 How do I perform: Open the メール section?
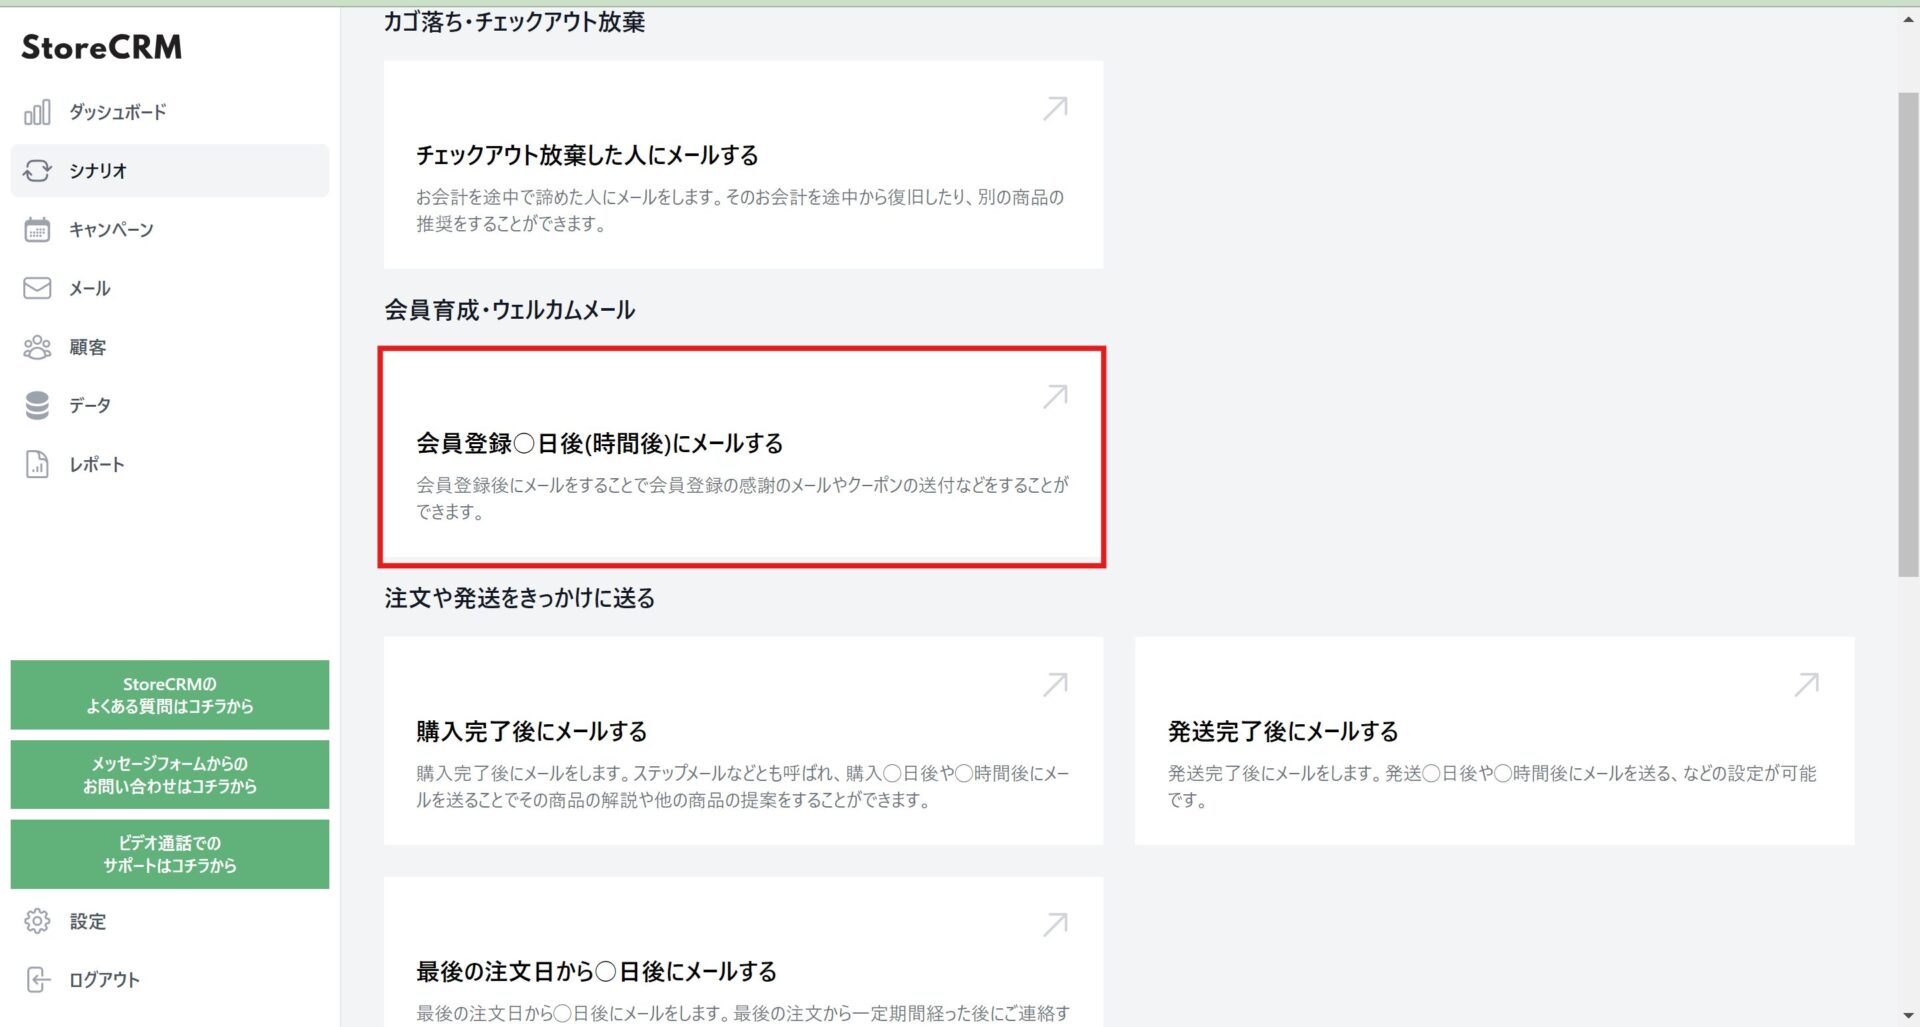170,288
